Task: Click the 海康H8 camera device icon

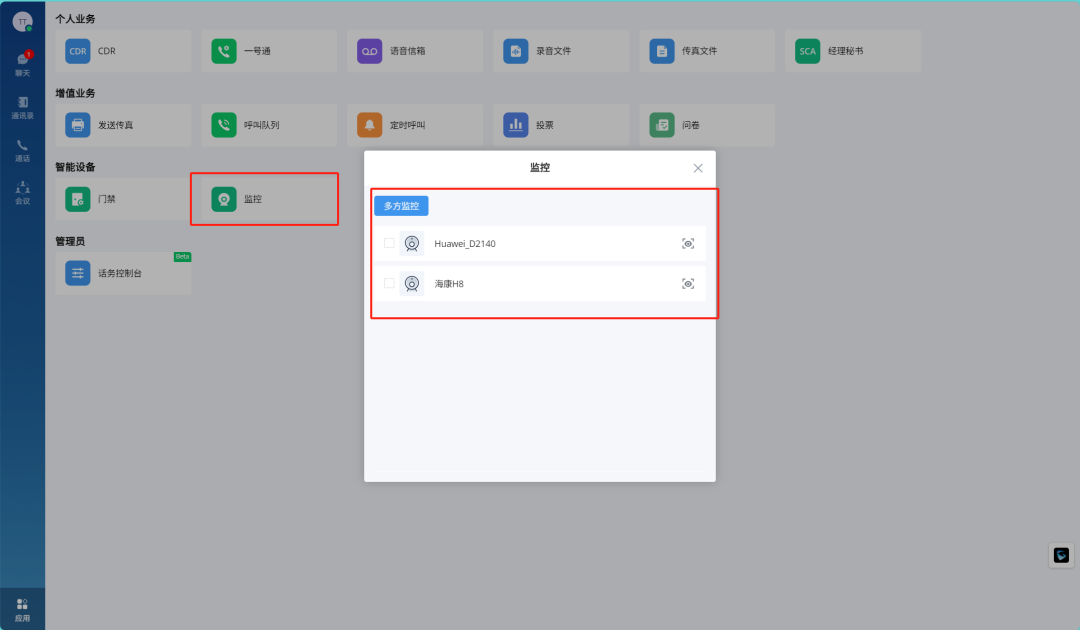Action: (x=412, y=284)
